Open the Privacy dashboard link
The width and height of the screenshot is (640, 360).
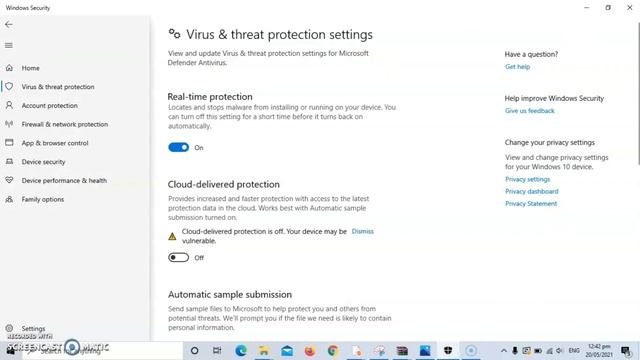(531, 191)
